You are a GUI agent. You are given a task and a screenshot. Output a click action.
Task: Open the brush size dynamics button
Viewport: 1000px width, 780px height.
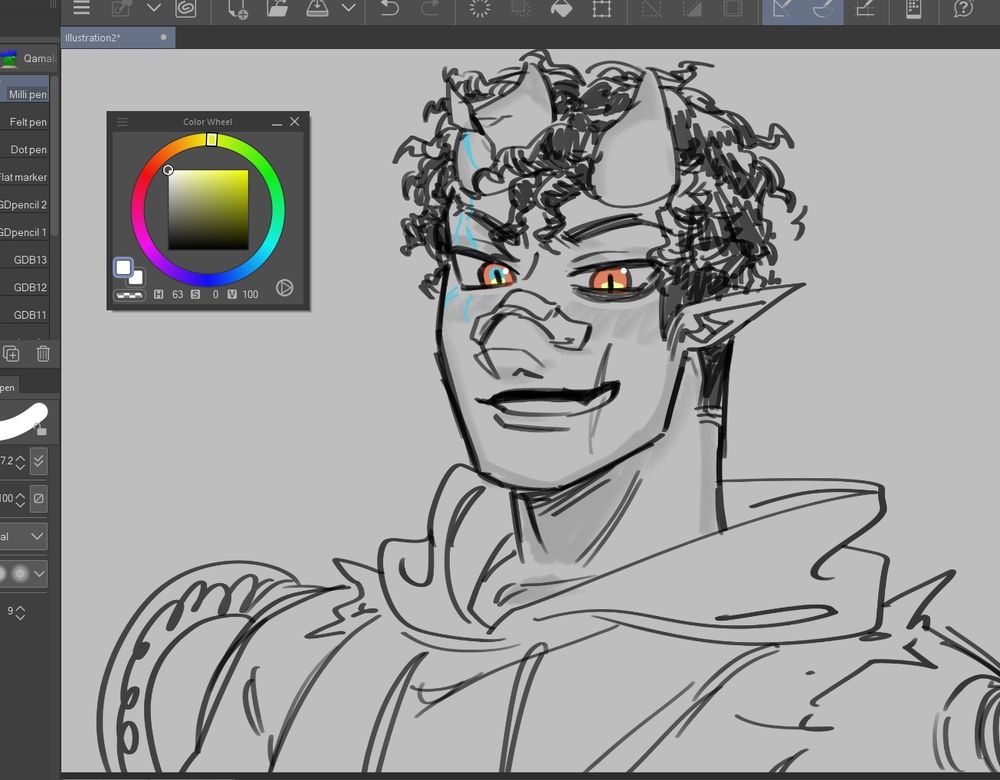coord(39,461)
